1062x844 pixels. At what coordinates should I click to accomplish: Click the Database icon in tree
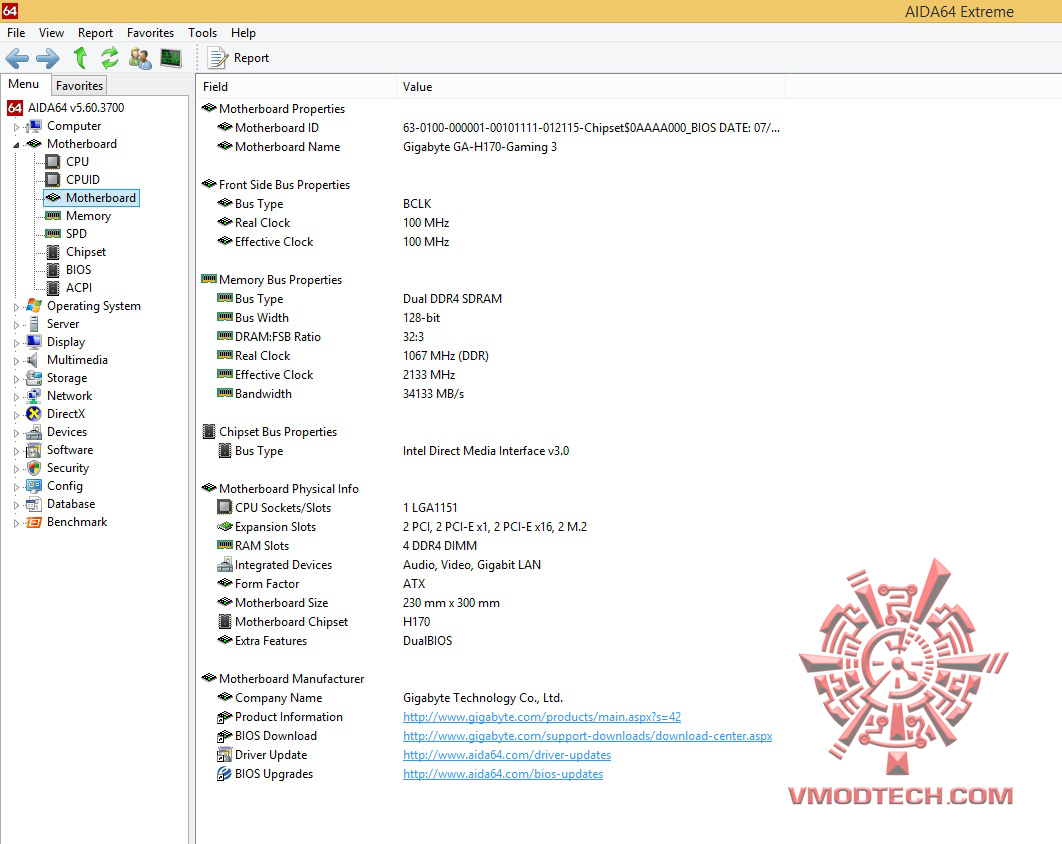34,504
